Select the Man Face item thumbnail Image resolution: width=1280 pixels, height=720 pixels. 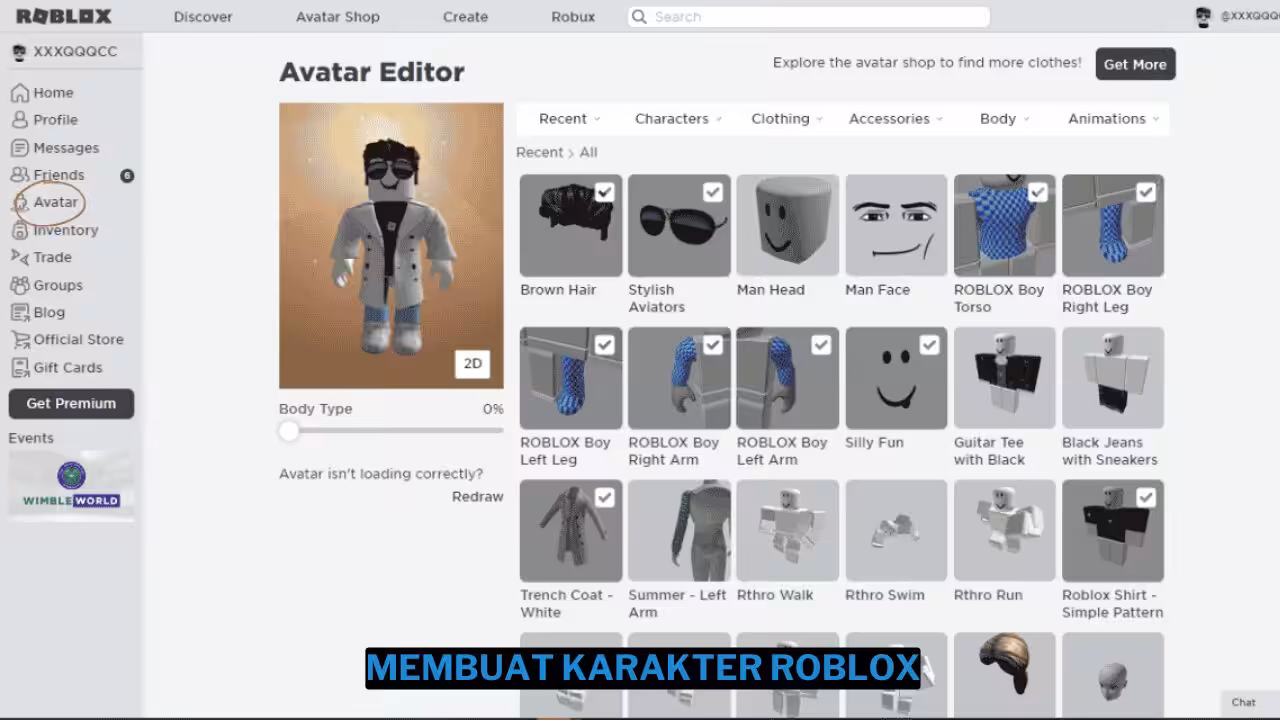tap(896, 225)
